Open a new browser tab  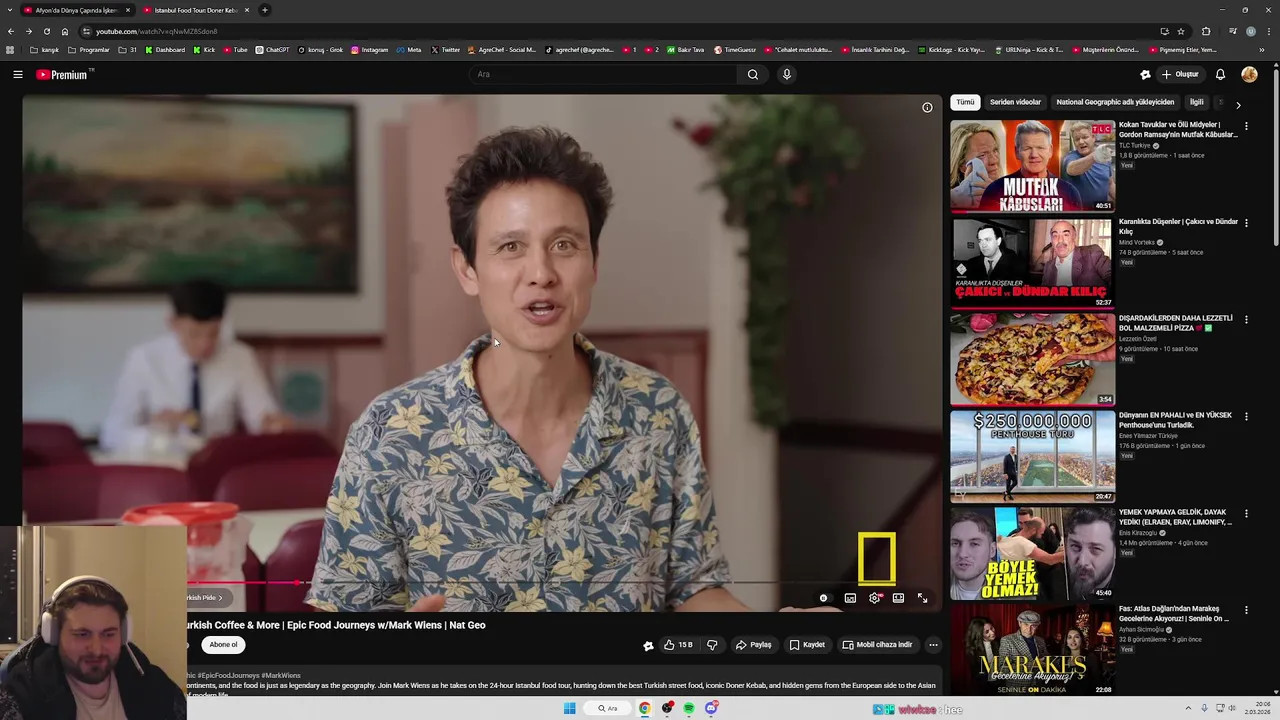265,10
